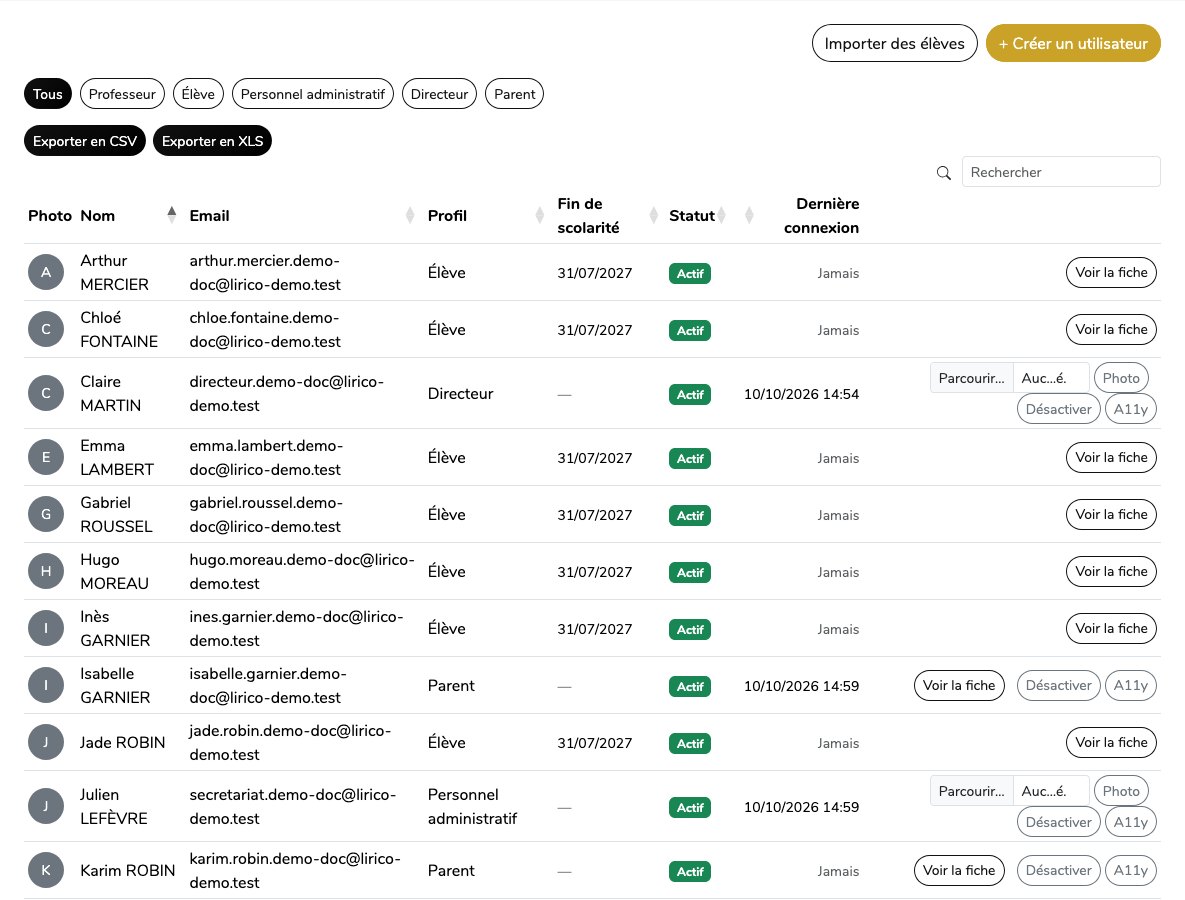Click Arthur MERCIER avatar icon
This screenshot has height=900, width=1185.
coord(46,273)
